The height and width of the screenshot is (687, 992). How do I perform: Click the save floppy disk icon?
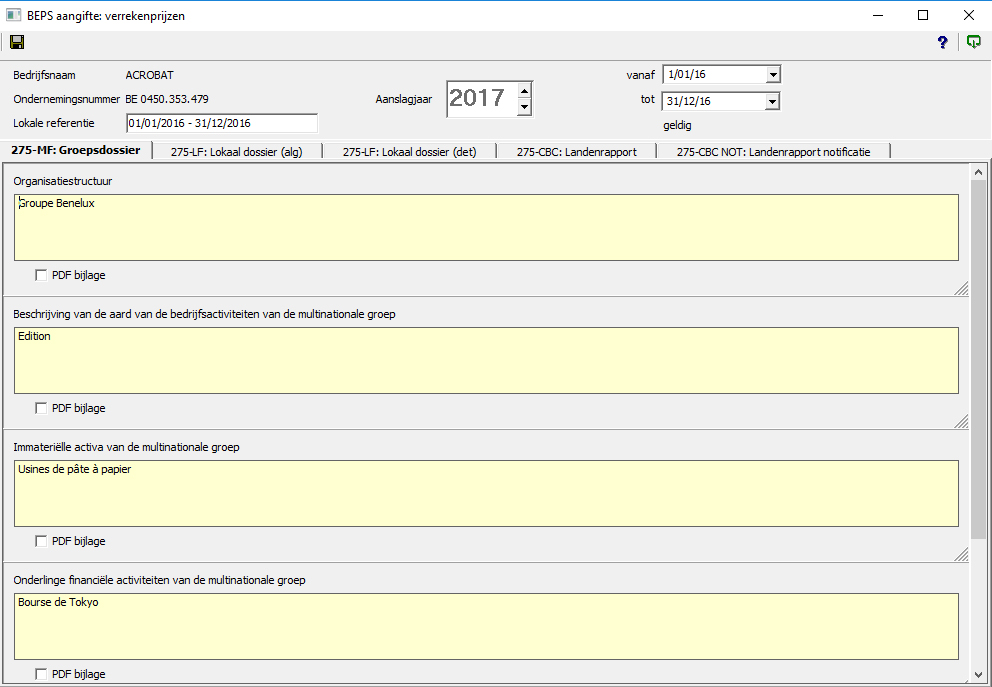click(x=16, y=42)
